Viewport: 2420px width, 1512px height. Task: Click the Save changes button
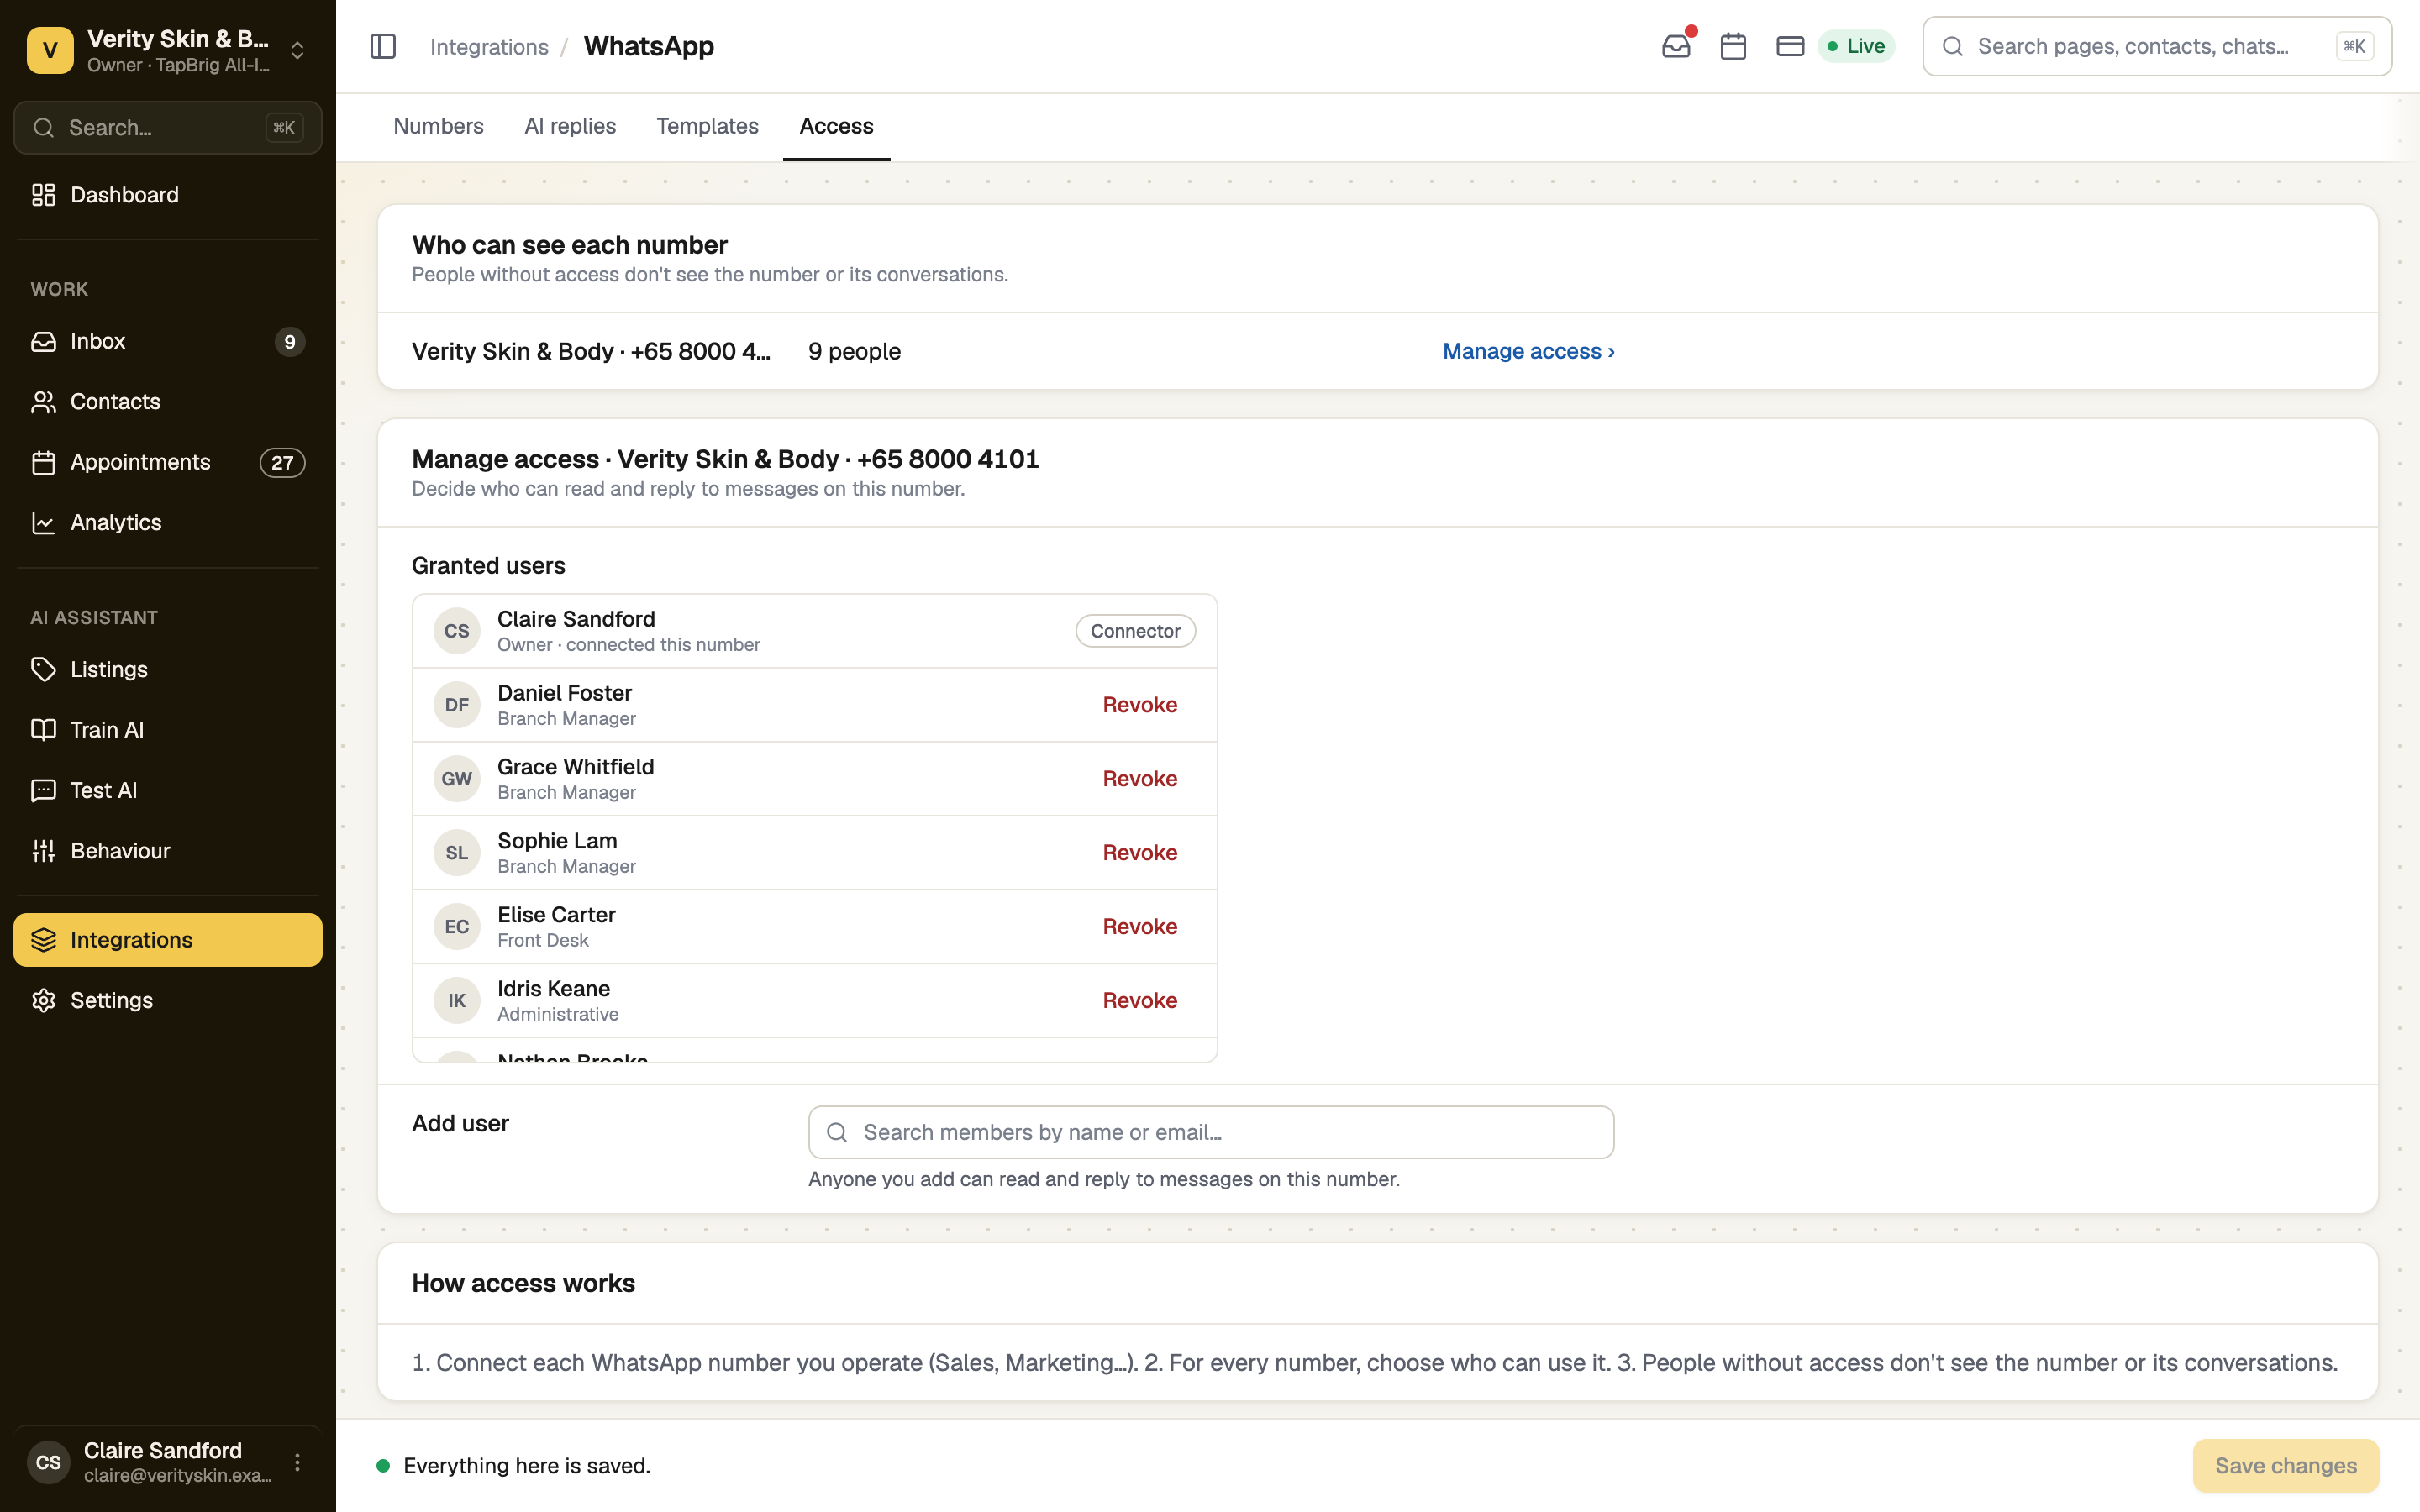tap(2285, 1466)
